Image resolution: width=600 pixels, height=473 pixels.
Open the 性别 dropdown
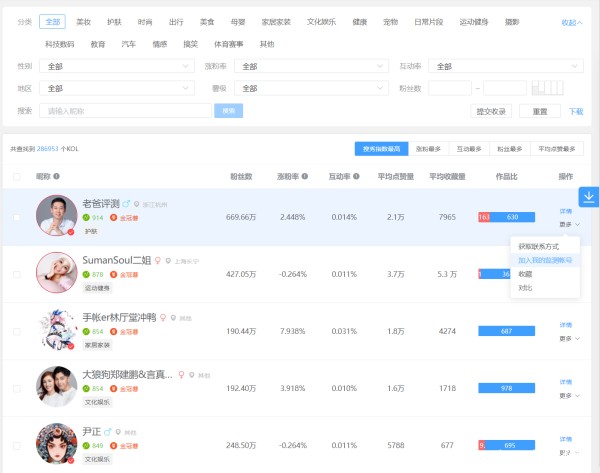pos(118,66)
